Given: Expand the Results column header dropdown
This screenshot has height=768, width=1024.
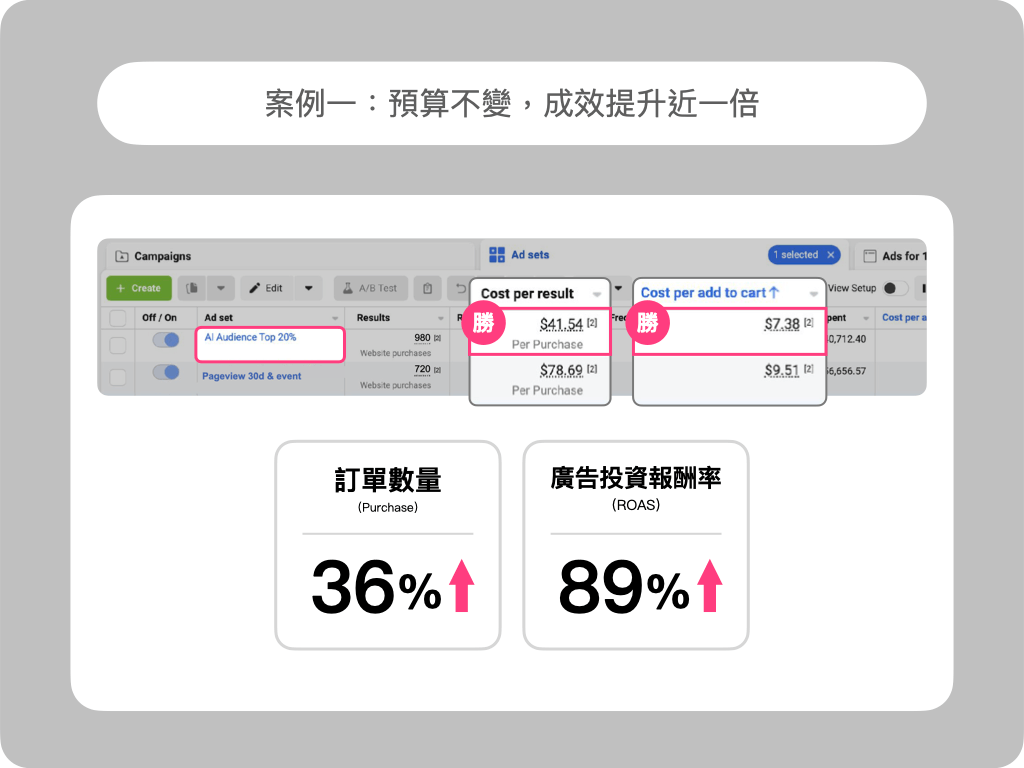Looking at the screenshot, I should click(441, 318).
